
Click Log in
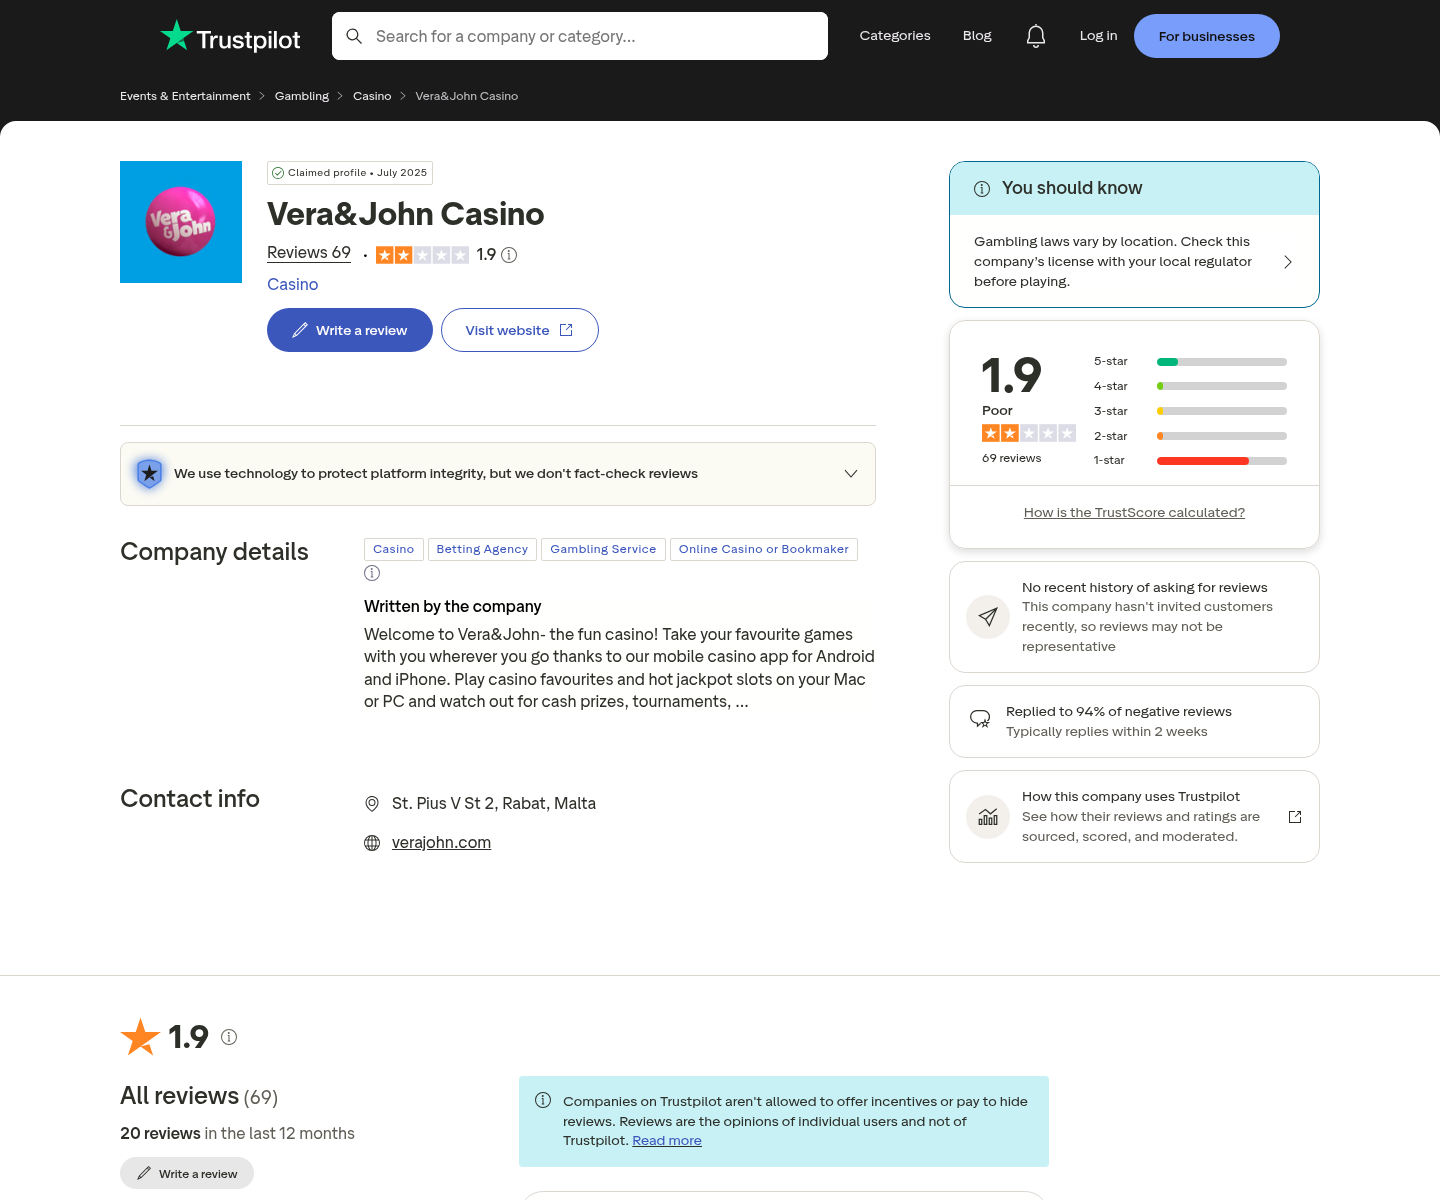[1098, 36]
